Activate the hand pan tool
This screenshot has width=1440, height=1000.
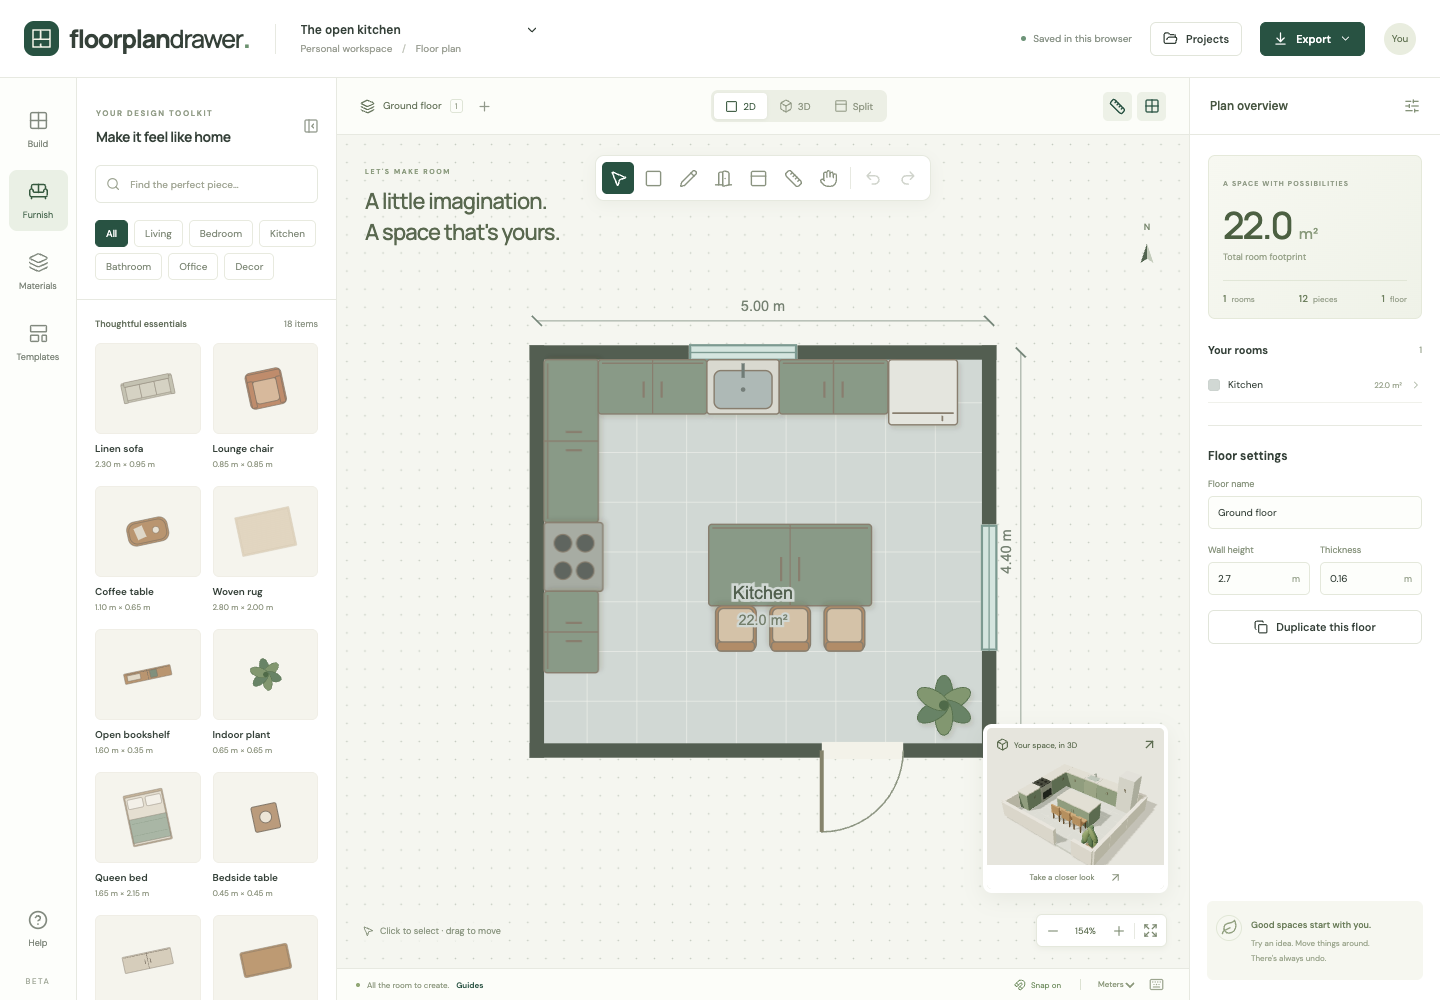tap(828, 178)
